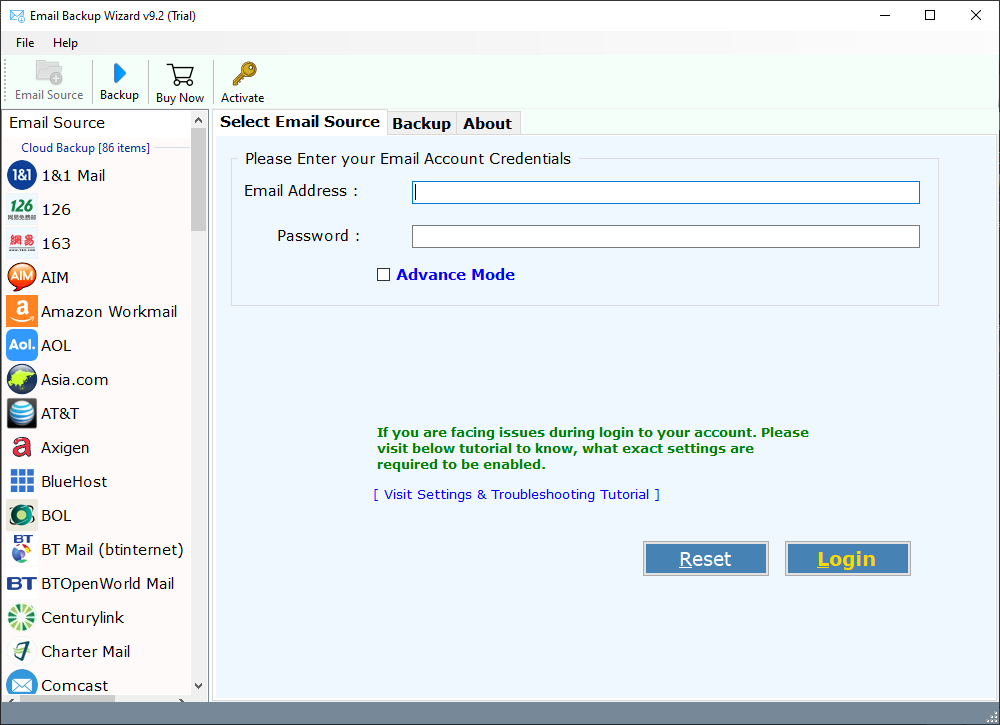Image resolution: width=1000 pixels, height=725 pixels.
Task: Select the 'BlueHost' list entry text
Action: click(74, 481)
